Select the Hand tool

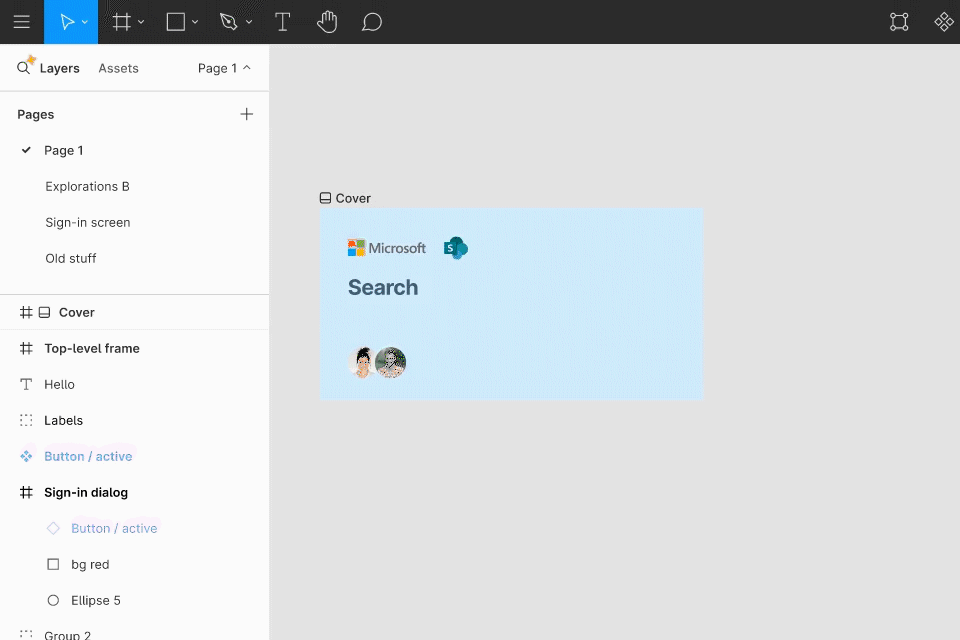click(327, 22)
